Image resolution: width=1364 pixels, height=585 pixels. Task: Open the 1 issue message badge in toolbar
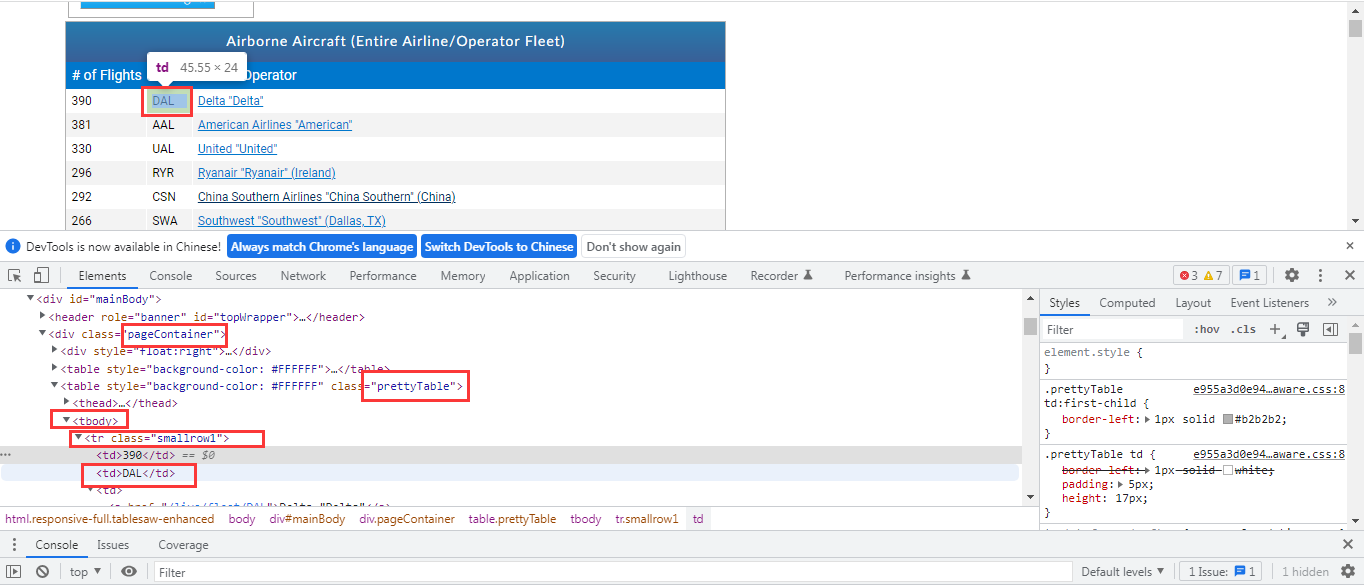click(1249, 275)
